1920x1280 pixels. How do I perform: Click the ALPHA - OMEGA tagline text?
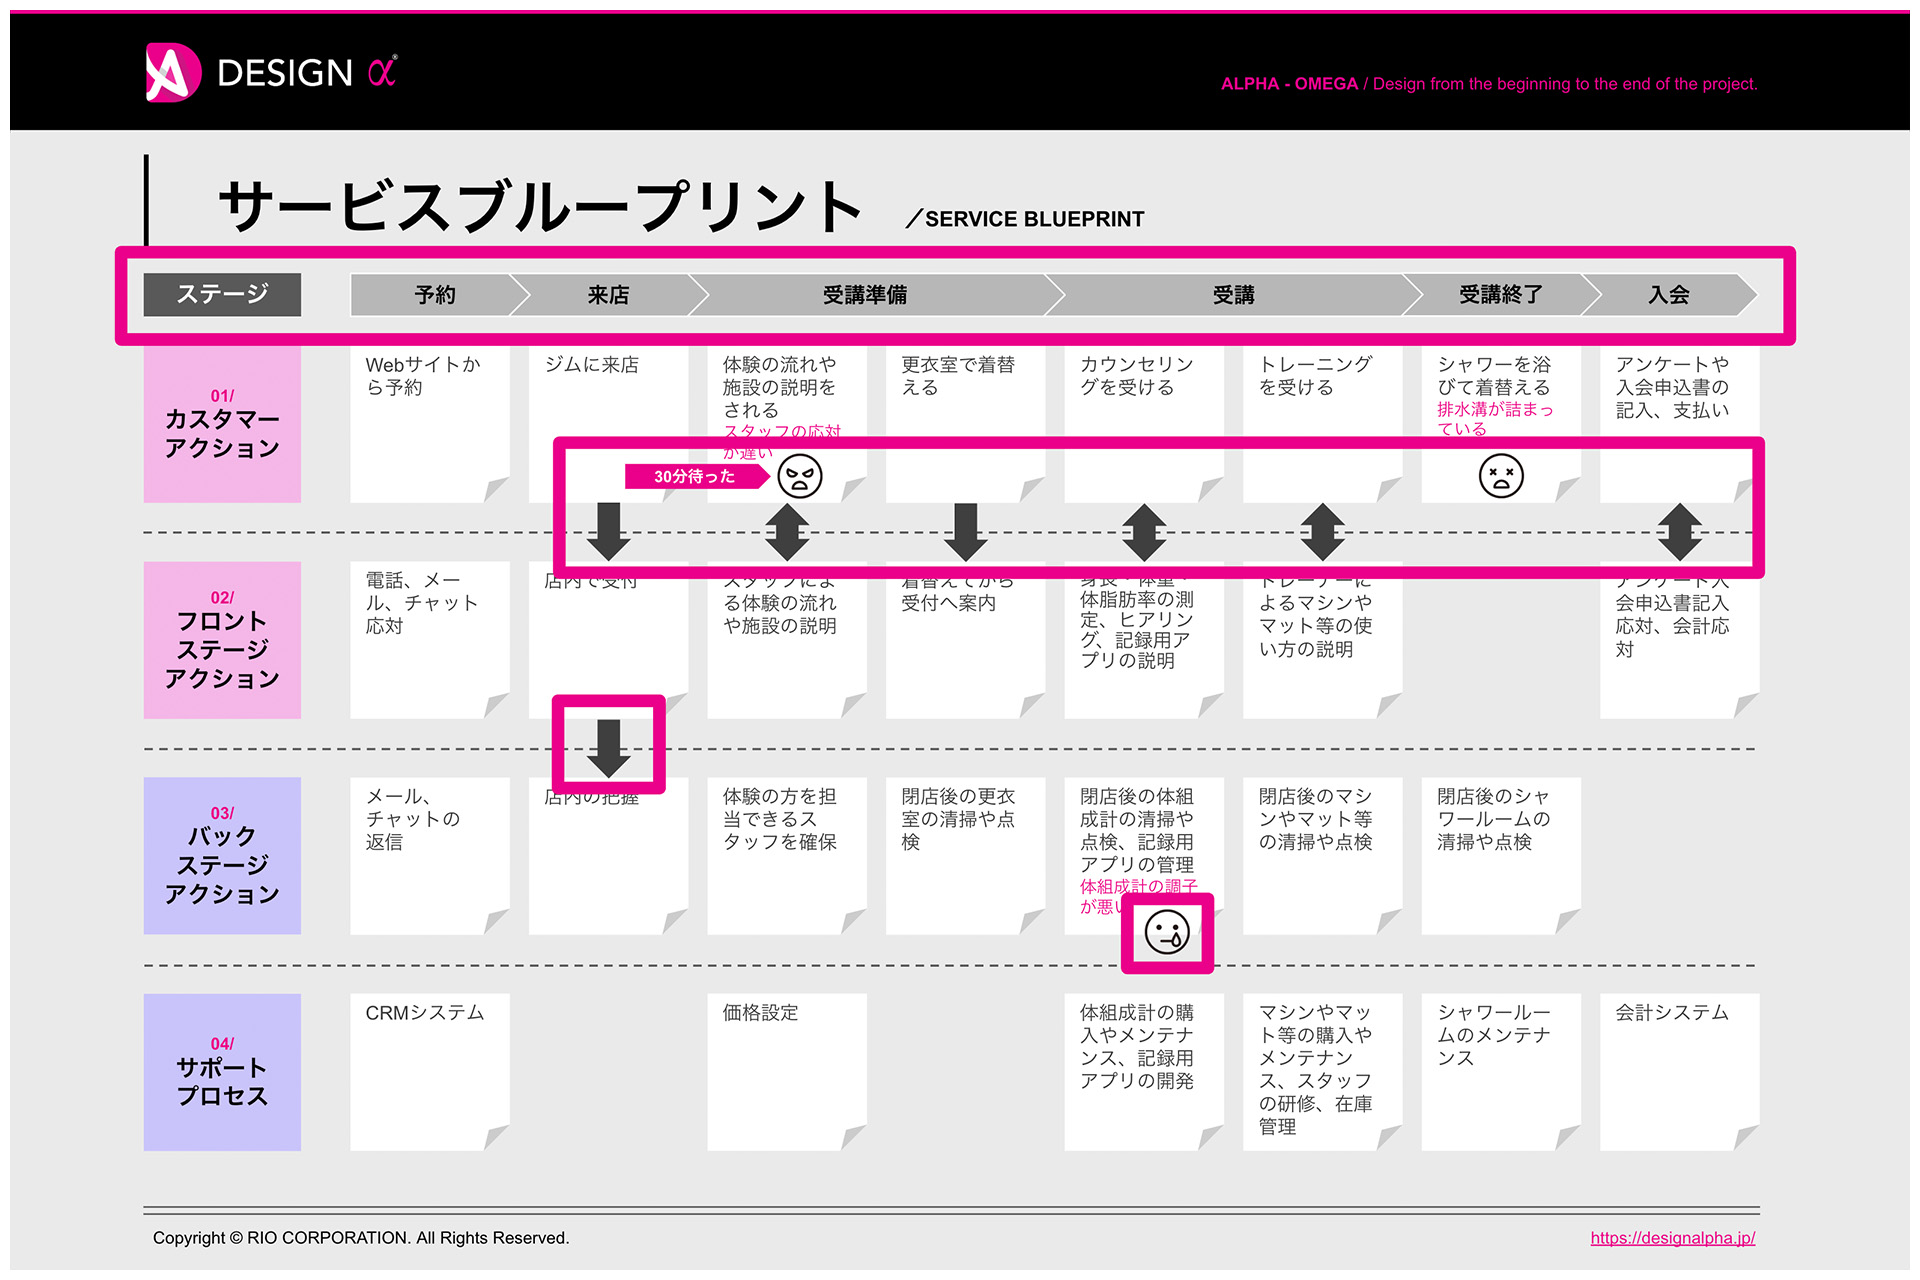coord(1489,84)
